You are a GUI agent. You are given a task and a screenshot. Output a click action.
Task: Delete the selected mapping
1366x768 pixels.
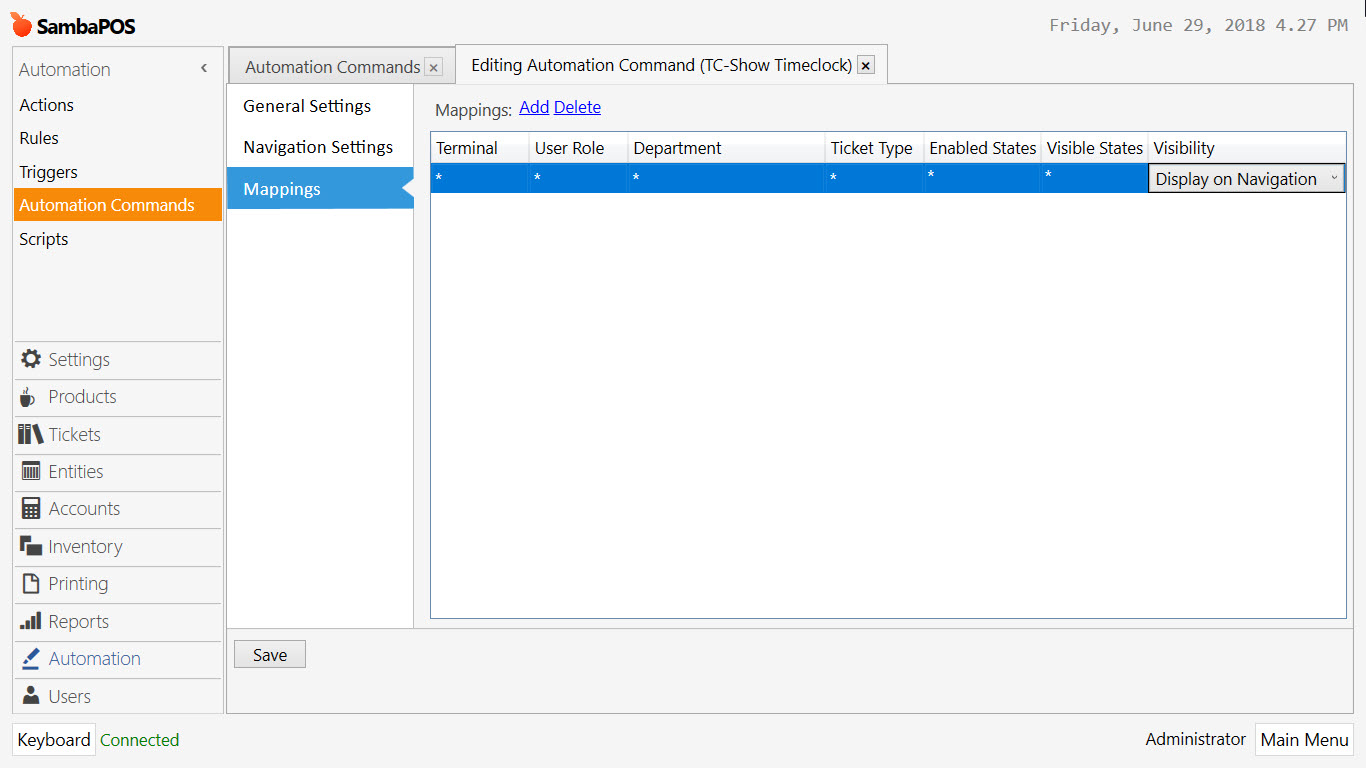point(577,107)
